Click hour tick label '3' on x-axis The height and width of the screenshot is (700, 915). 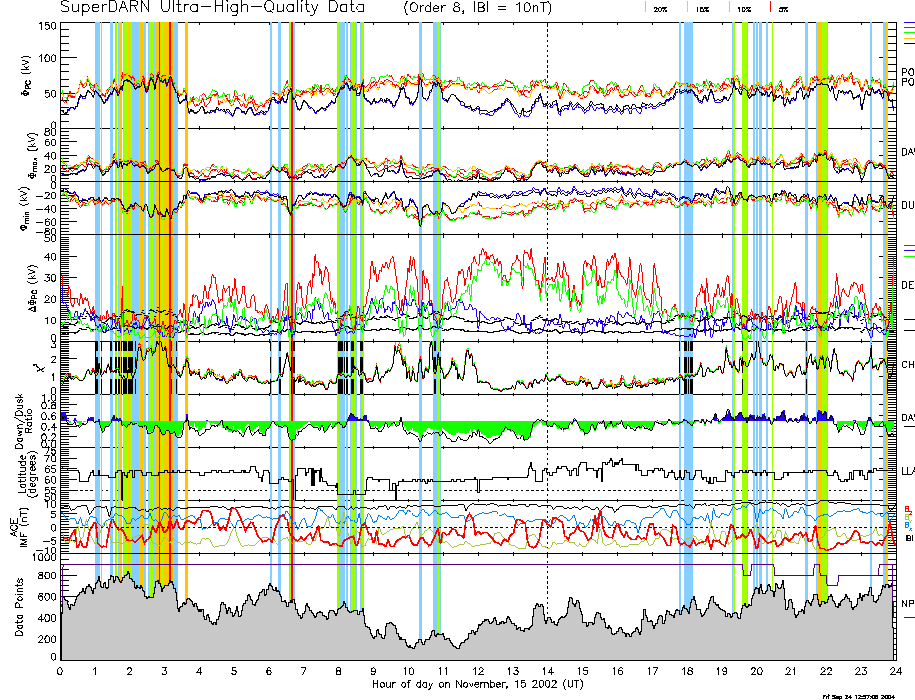click(165, 671)
